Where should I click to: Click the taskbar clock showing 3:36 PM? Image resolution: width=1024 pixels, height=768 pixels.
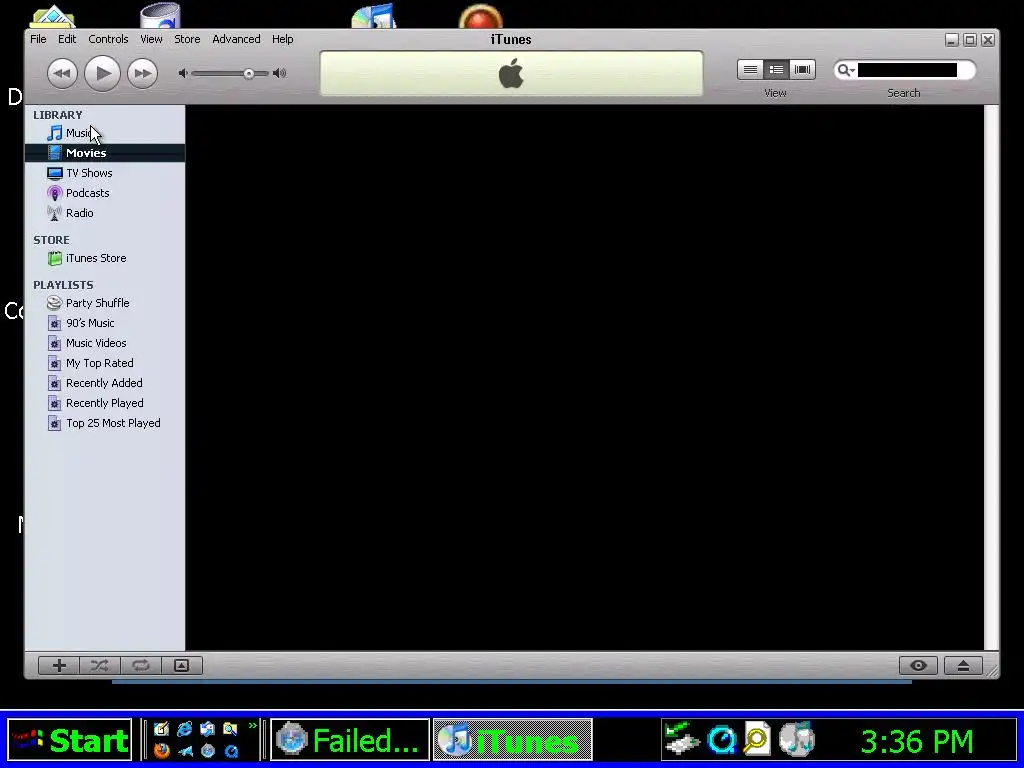click(917, 742)
